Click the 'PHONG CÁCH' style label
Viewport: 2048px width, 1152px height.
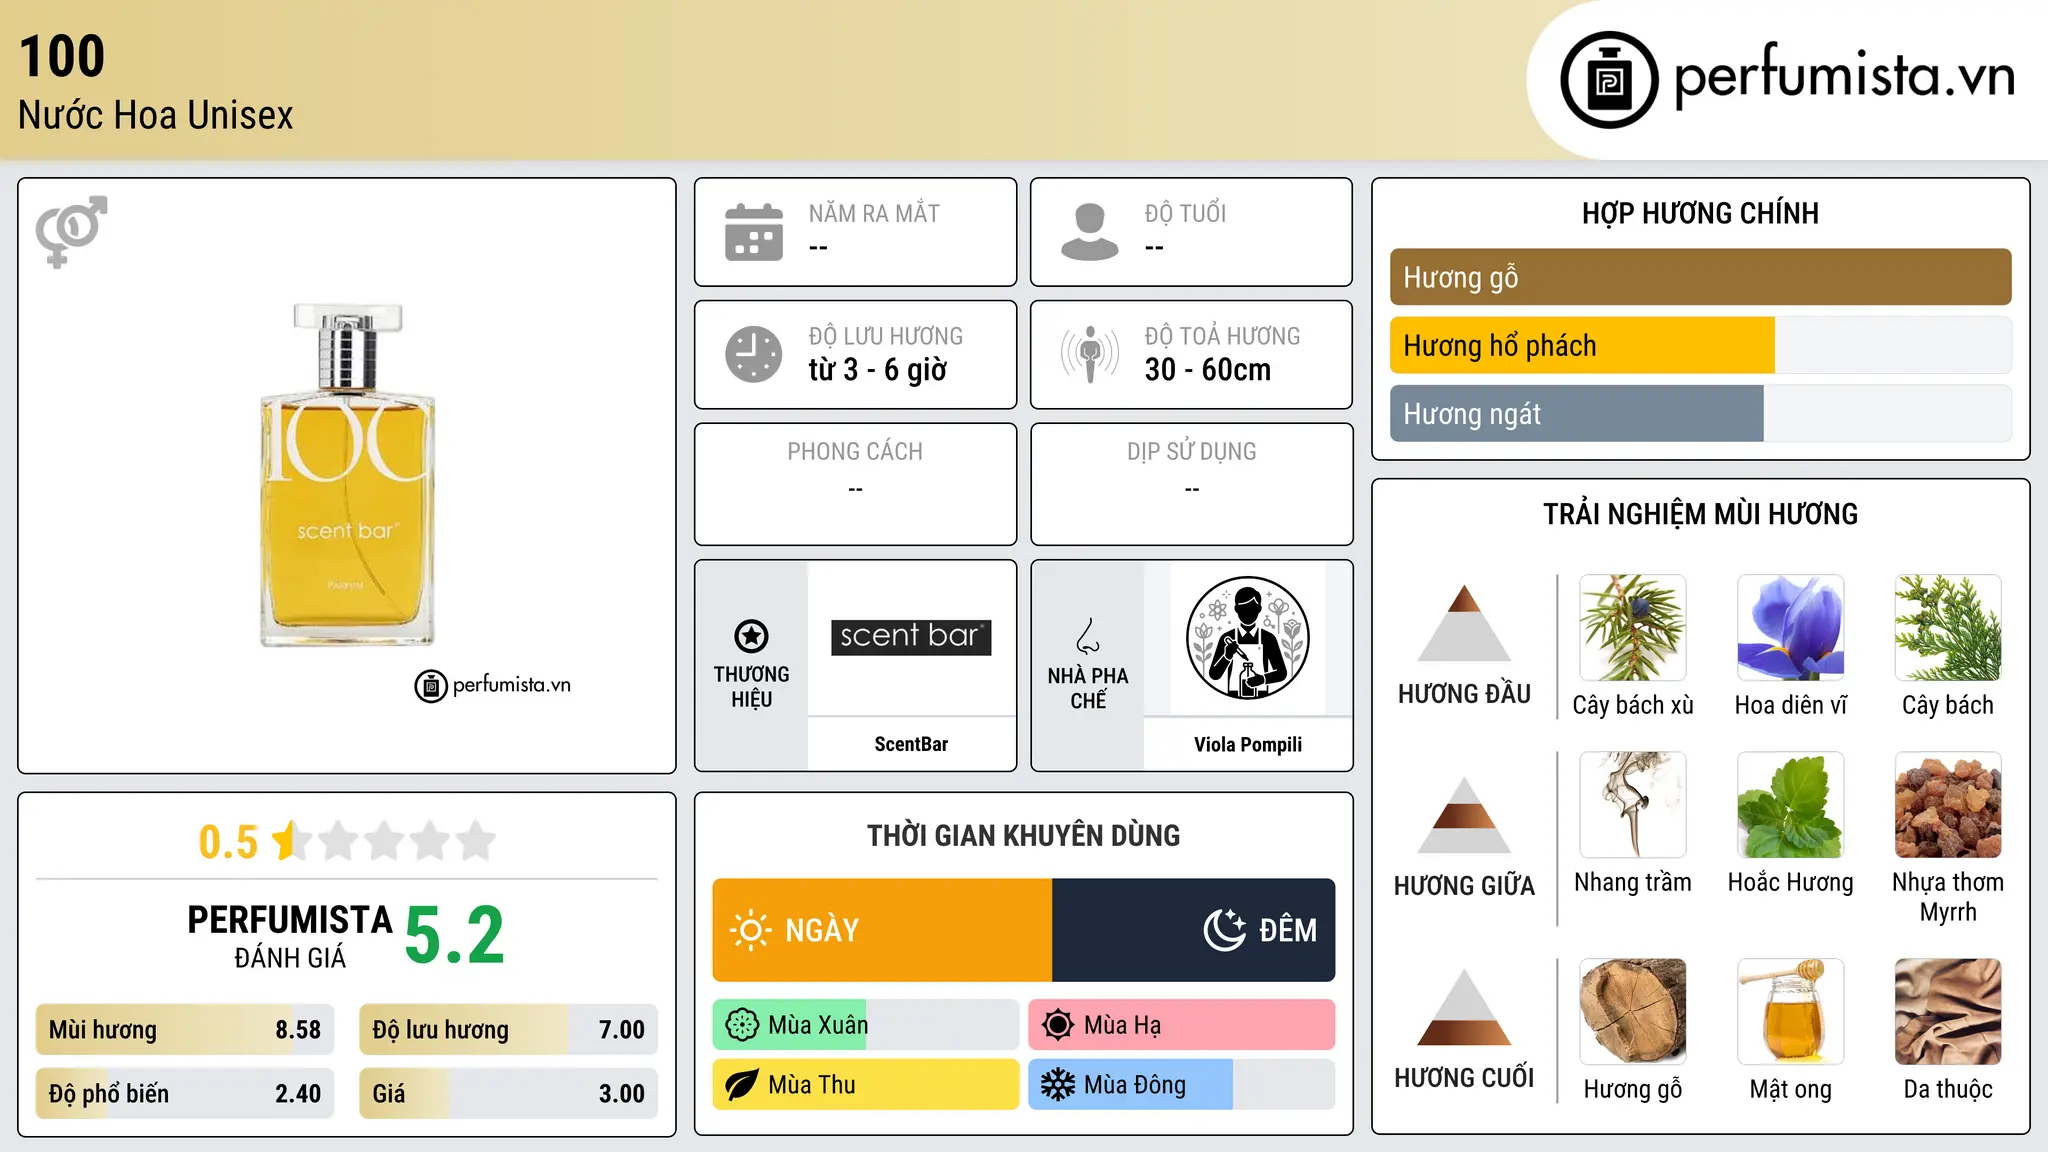tap(855, 452)
